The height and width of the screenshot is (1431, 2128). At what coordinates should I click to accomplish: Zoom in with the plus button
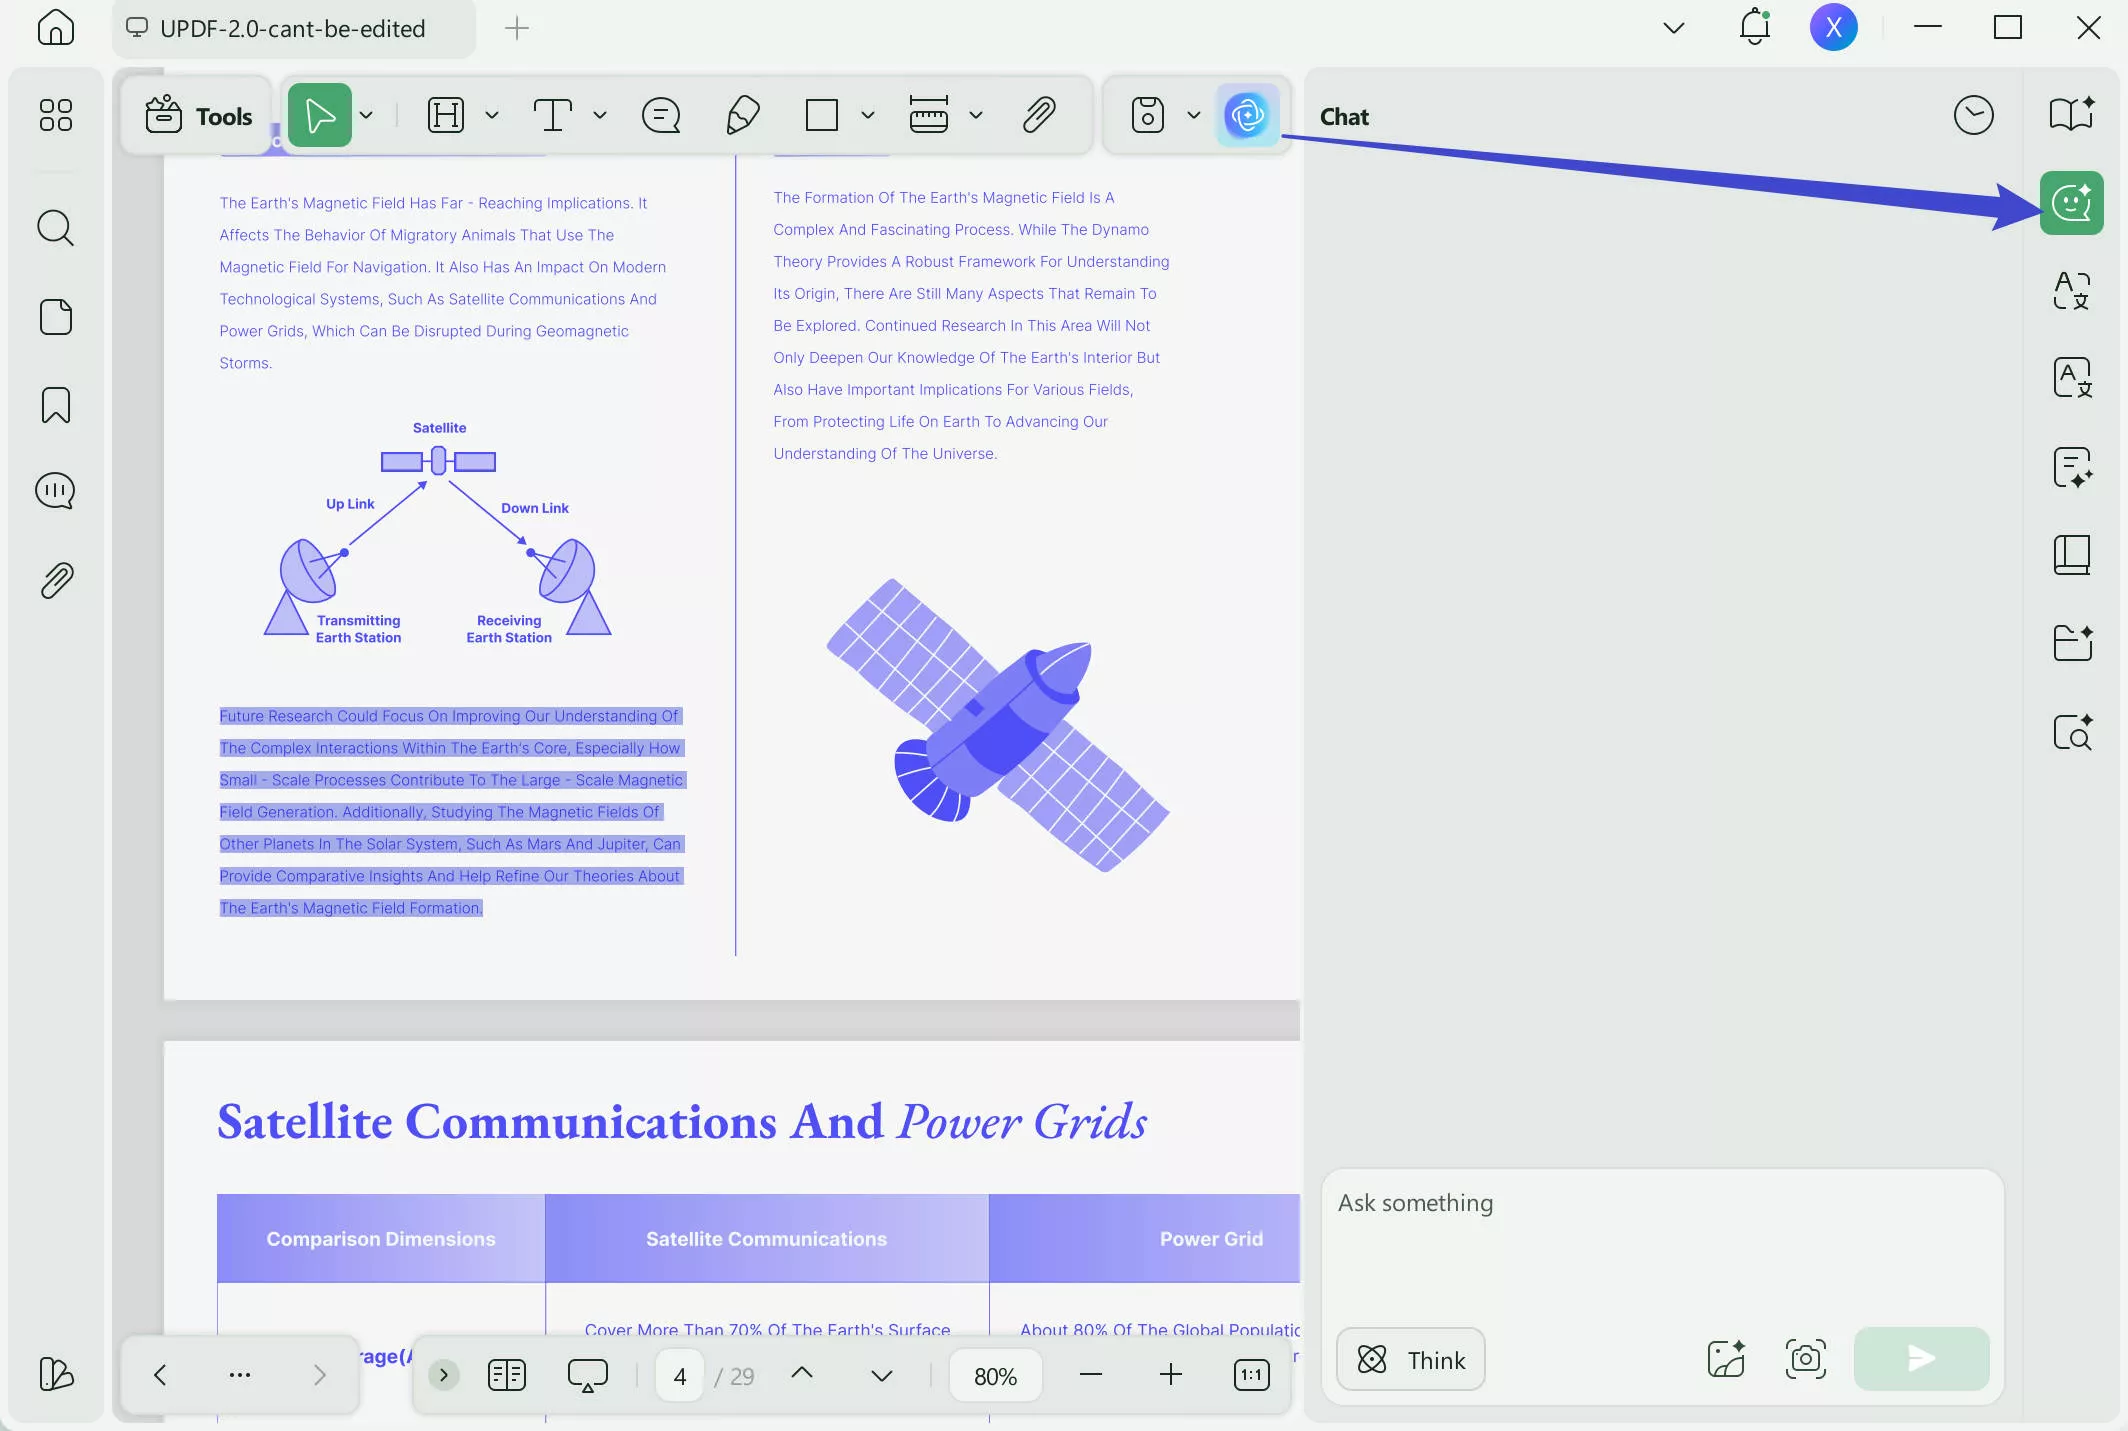coord(1170,1375)
